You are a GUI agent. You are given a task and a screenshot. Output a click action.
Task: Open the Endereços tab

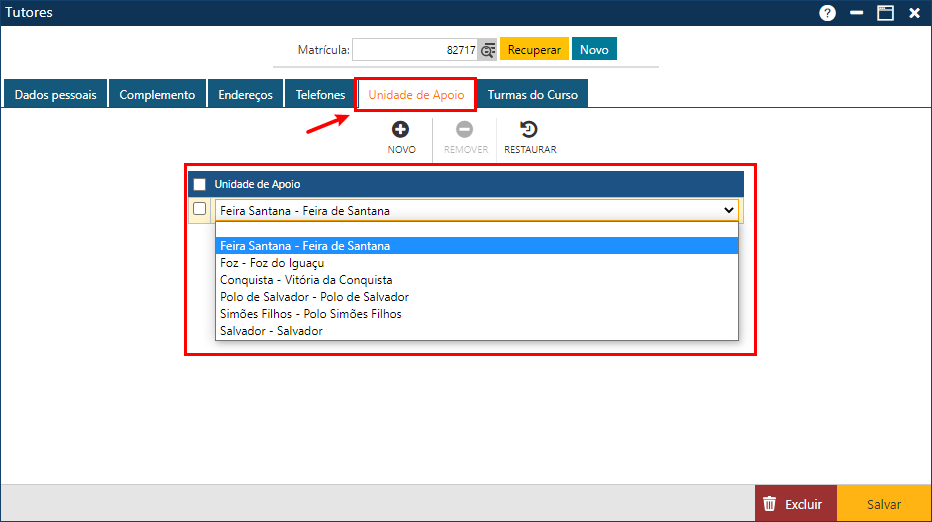pos(245,95)
